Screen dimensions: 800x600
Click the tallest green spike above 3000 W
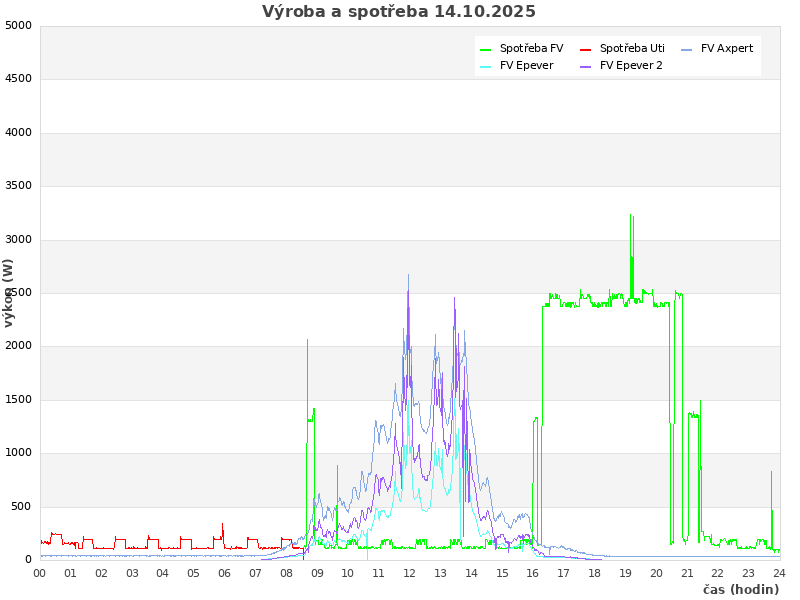coord(630,216)
